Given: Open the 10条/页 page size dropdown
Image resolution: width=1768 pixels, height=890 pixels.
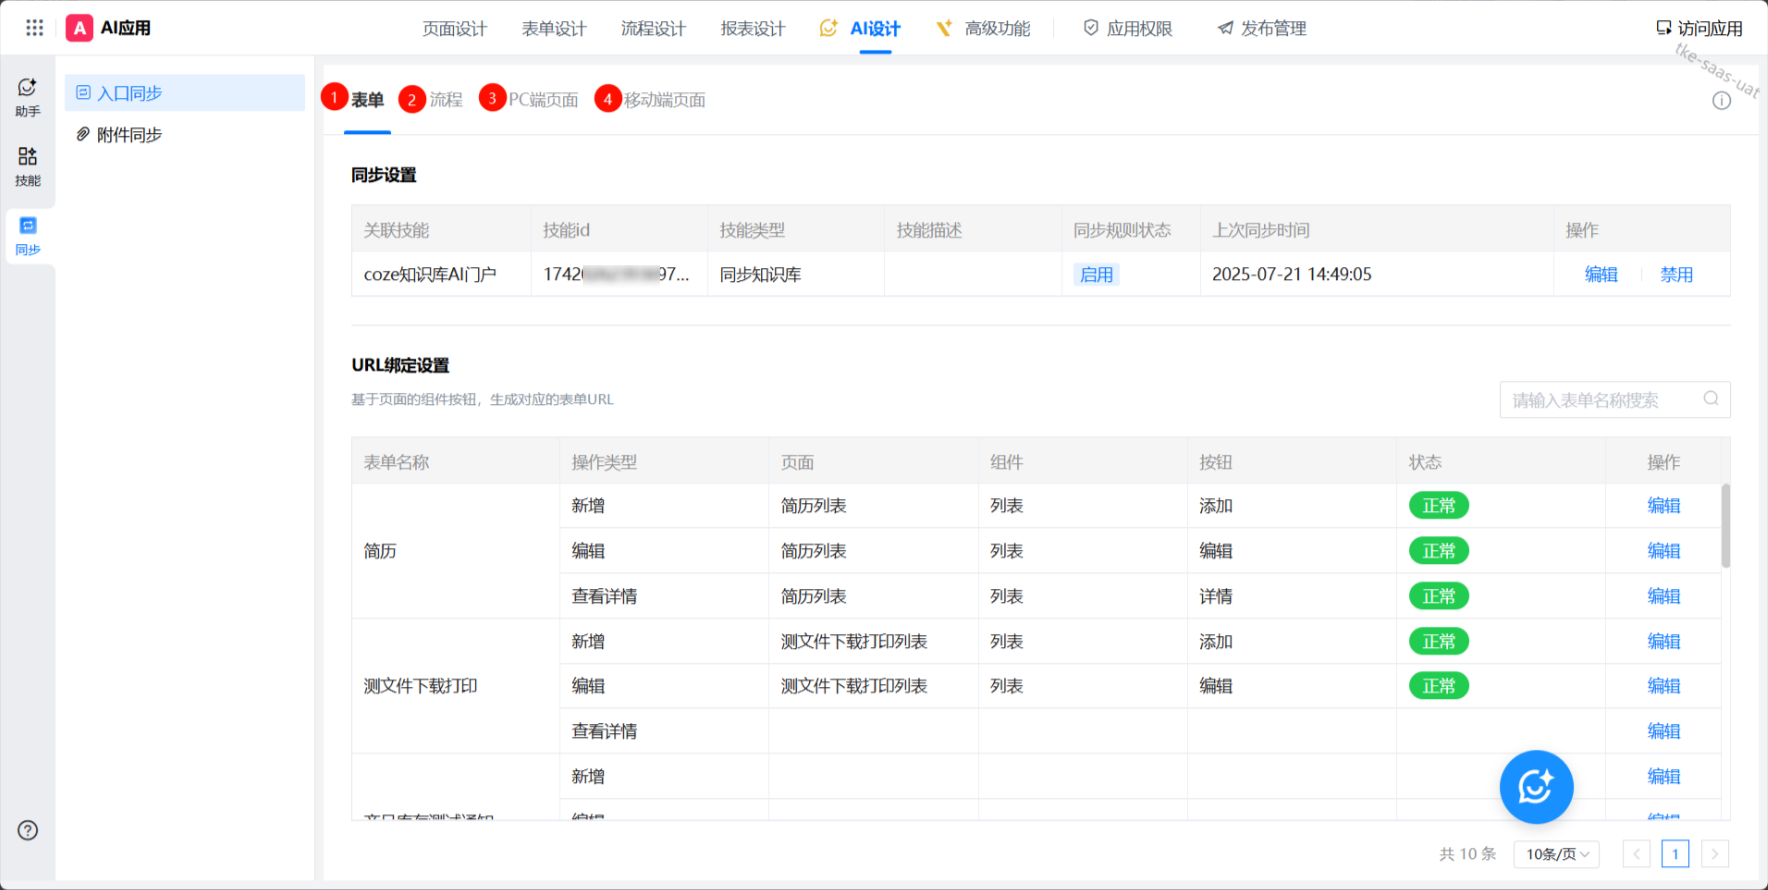Looking at the screenshot, I should 1556,854.
